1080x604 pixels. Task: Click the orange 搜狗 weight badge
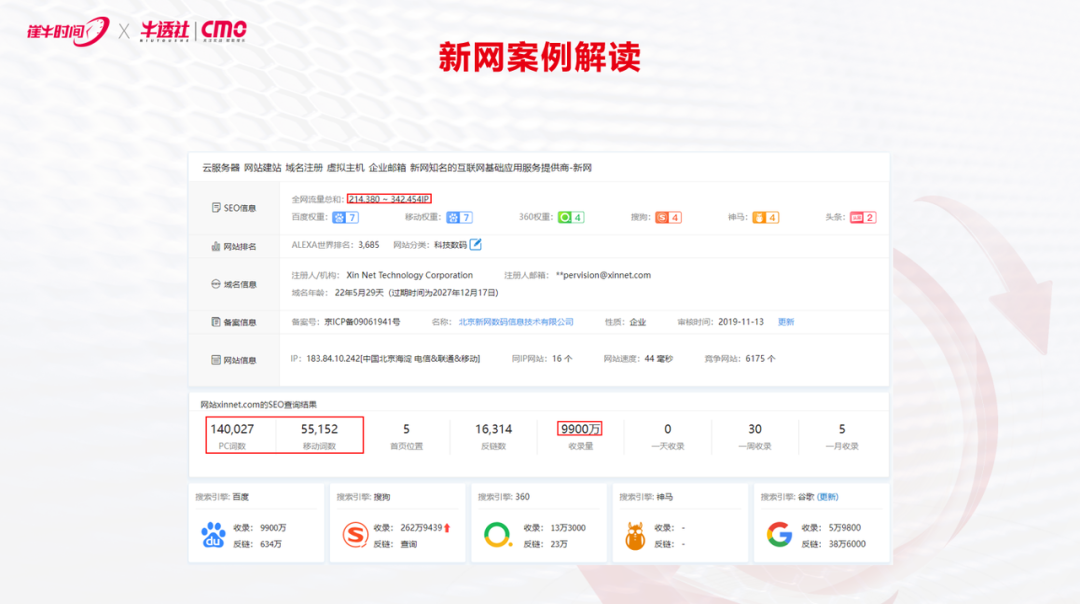coord(668,218)
